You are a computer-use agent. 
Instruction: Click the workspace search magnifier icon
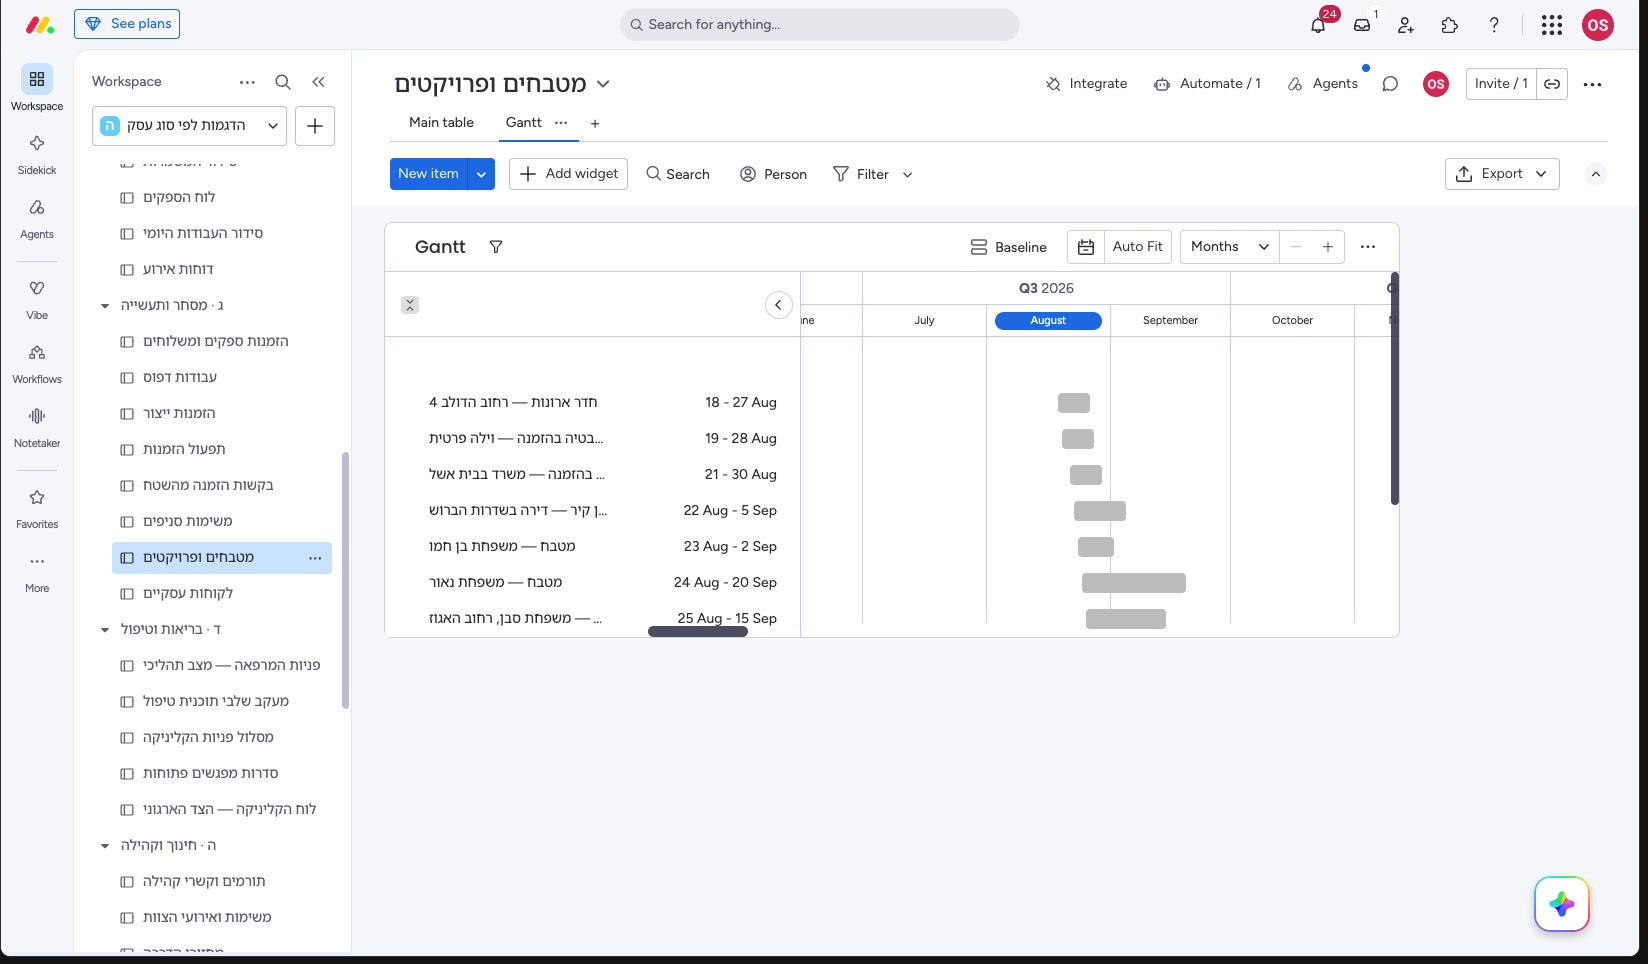pyautogui.click(x=283, y=82)
